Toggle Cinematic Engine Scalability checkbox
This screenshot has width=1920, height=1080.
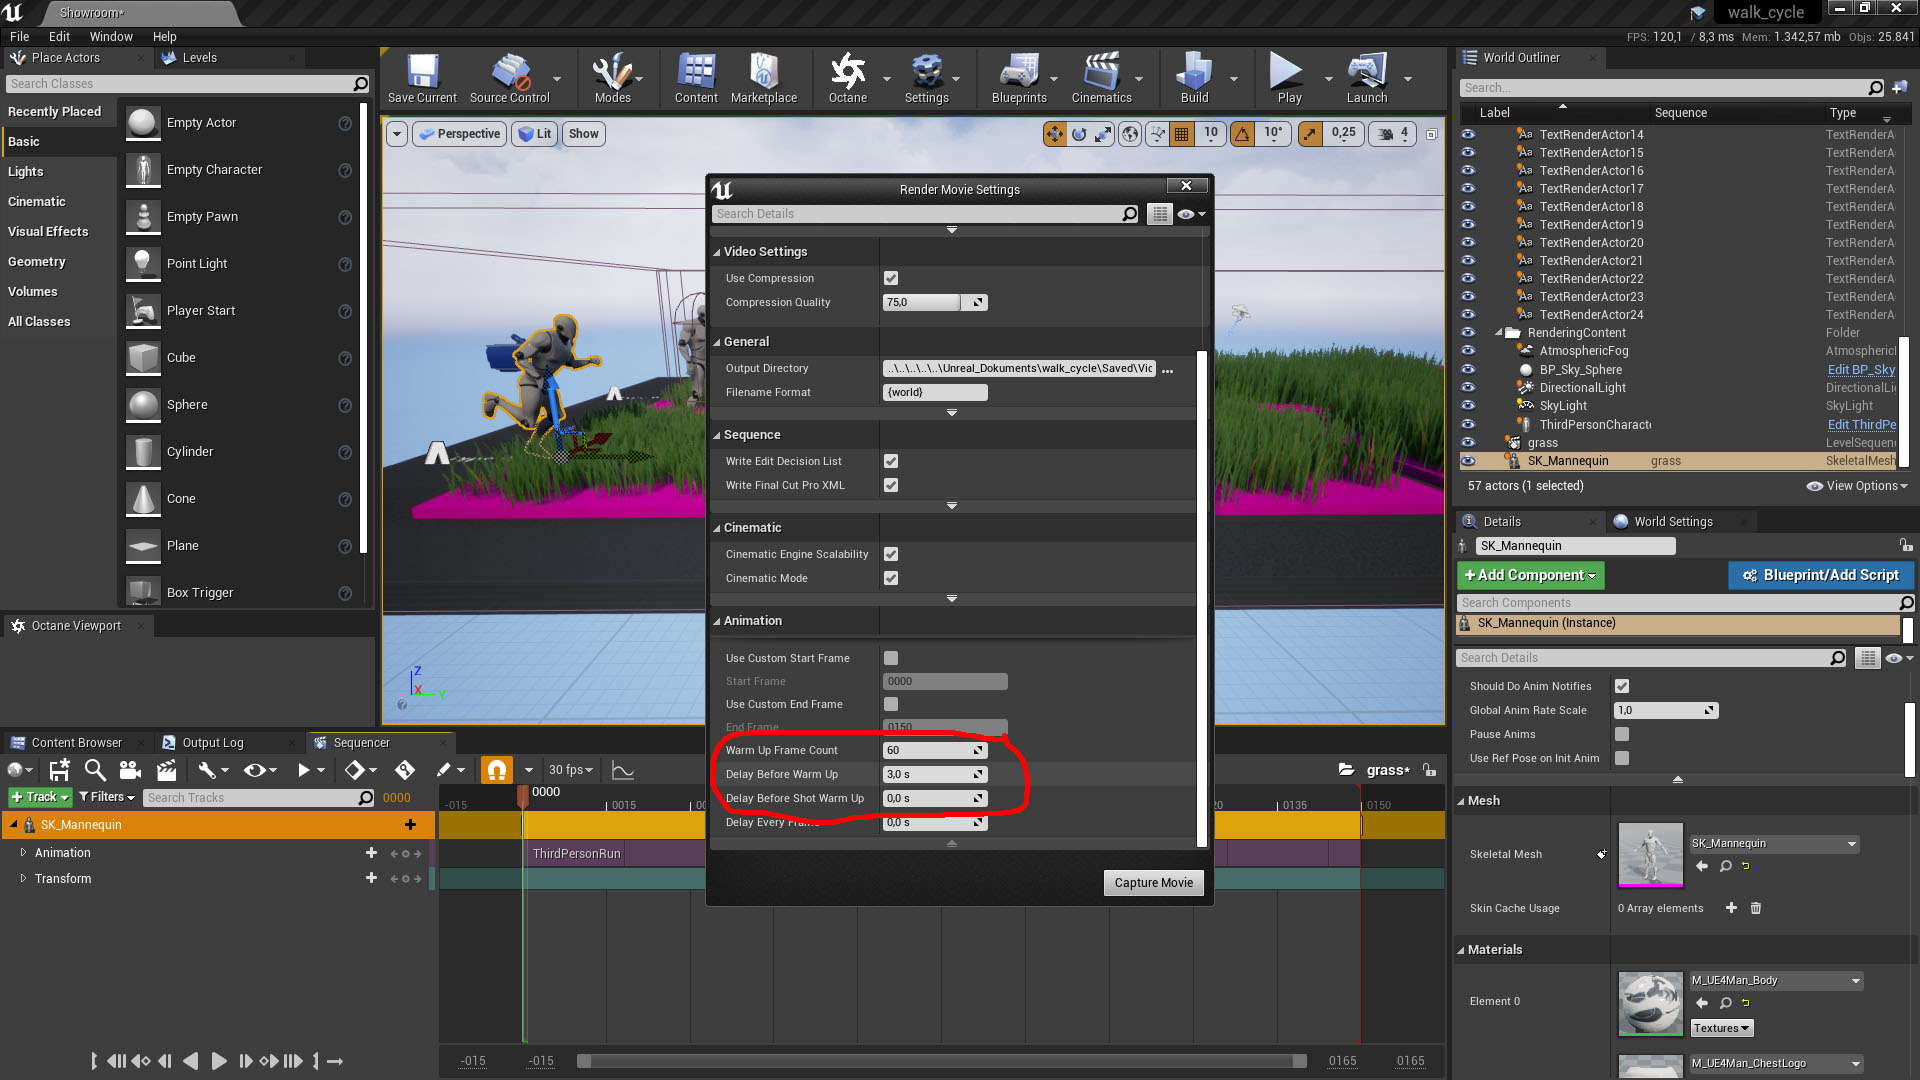tap(891, 554)
